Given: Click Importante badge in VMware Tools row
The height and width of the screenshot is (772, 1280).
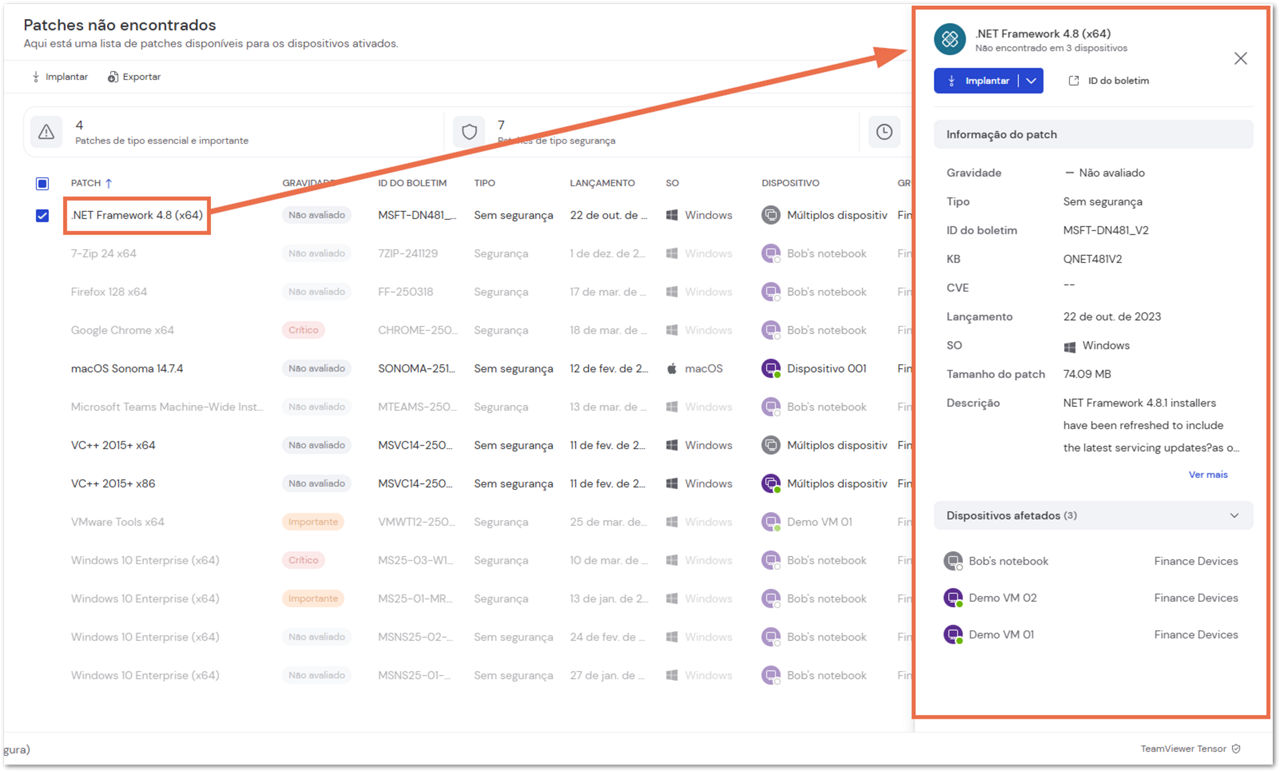Looking at the screenshot, I should 313,522.
